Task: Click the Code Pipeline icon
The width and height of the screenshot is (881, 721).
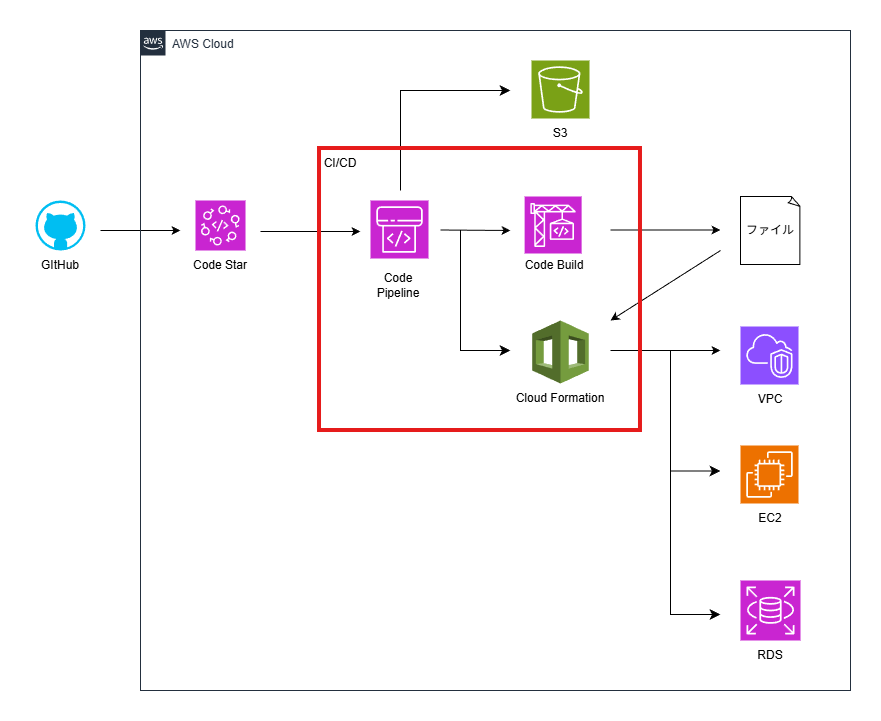Action: click(399, 230)
